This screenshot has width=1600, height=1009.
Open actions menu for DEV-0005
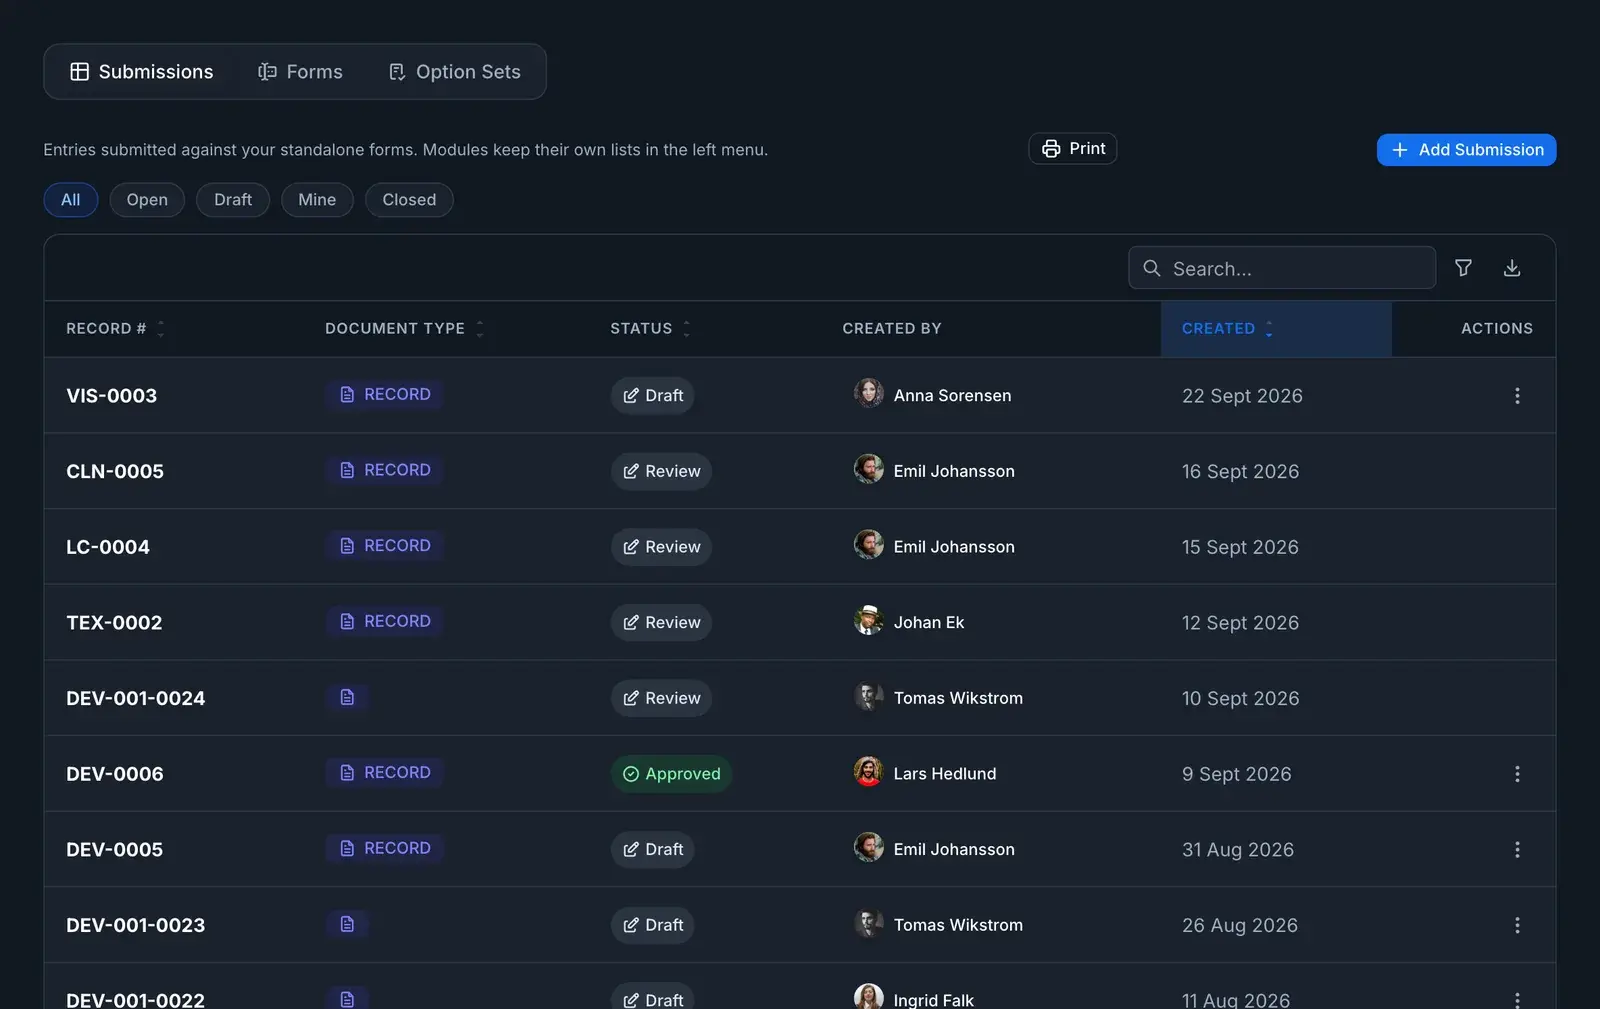(1517, 849)
